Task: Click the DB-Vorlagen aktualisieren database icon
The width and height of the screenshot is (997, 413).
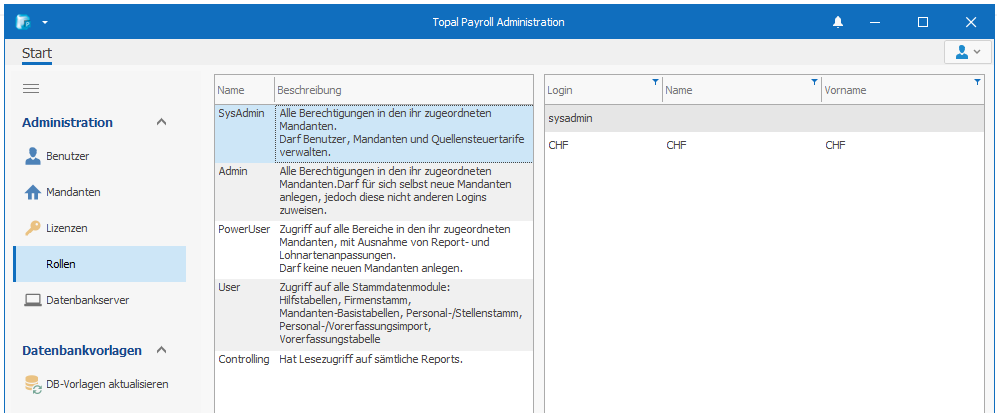Action: (x=33, y=384)
